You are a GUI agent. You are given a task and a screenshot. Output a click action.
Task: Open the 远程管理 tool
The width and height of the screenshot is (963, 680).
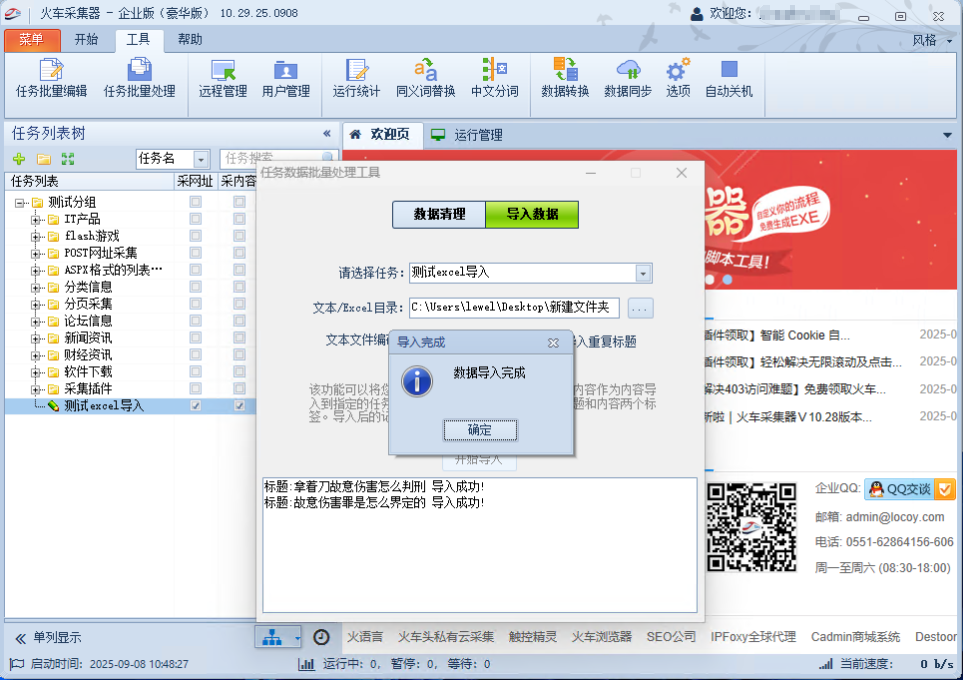pos(221,80)
